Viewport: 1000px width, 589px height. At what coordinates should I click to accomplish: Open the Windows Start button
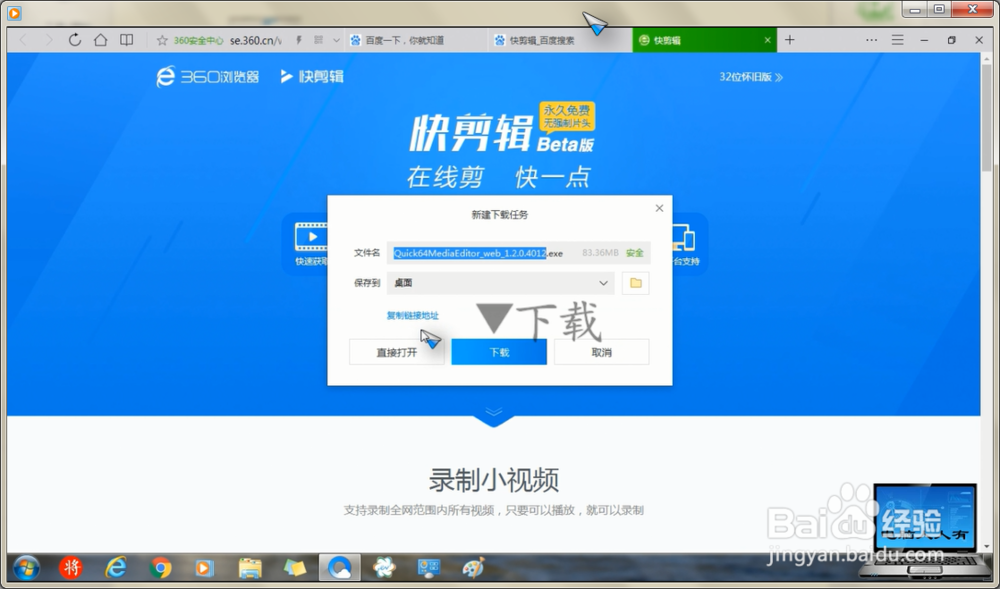tap(26, 568)
